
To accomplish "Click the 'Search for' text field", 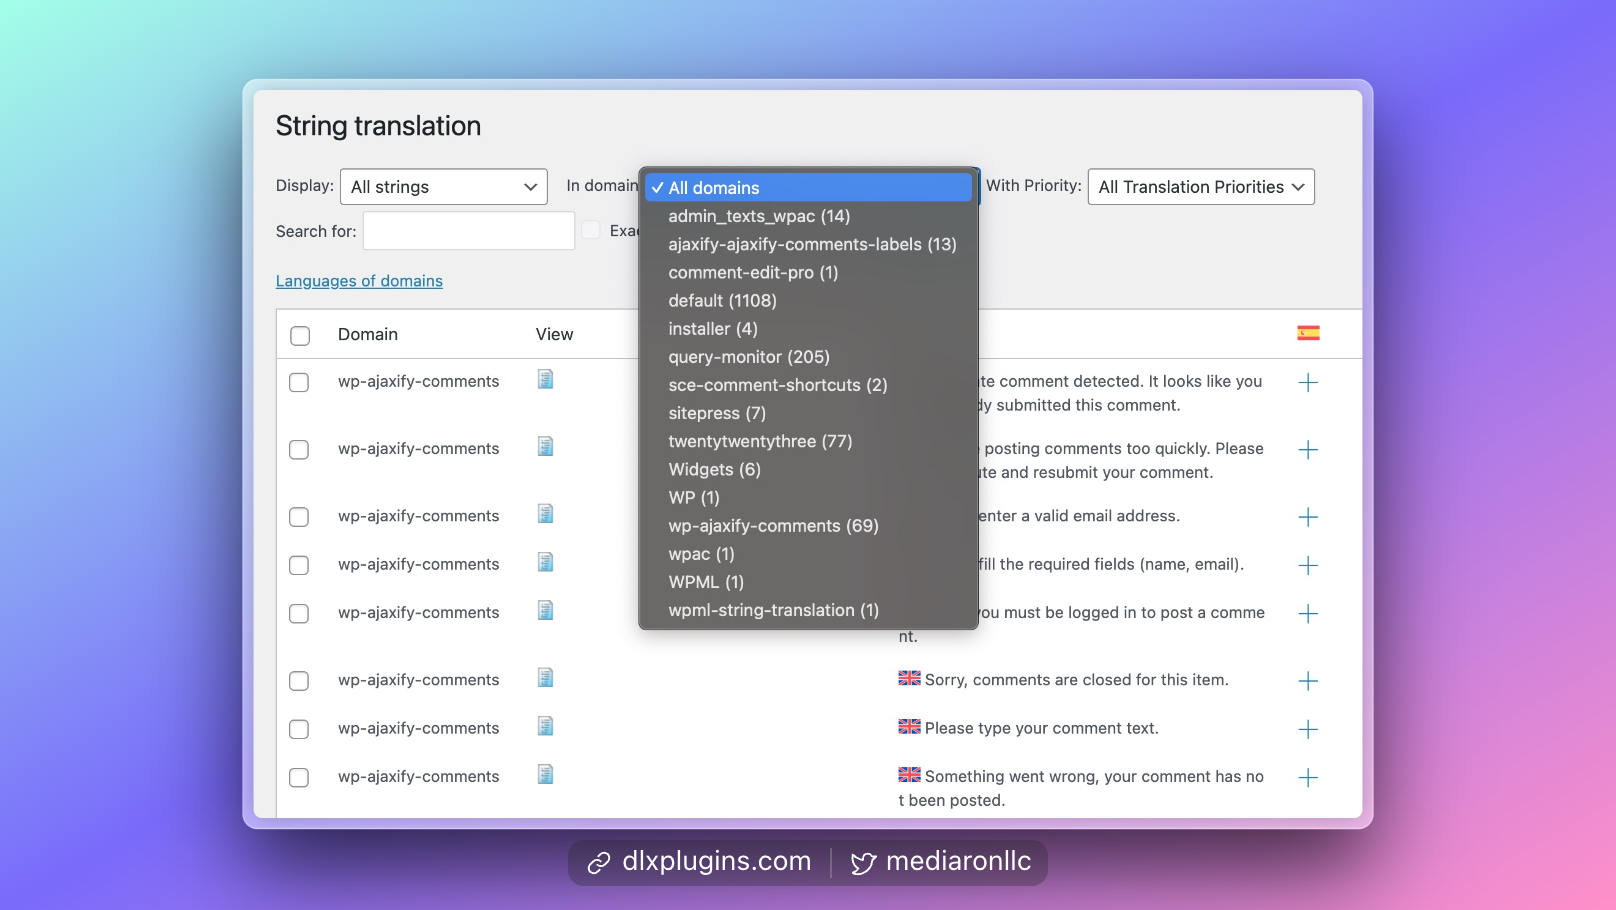I will [468, 231].
